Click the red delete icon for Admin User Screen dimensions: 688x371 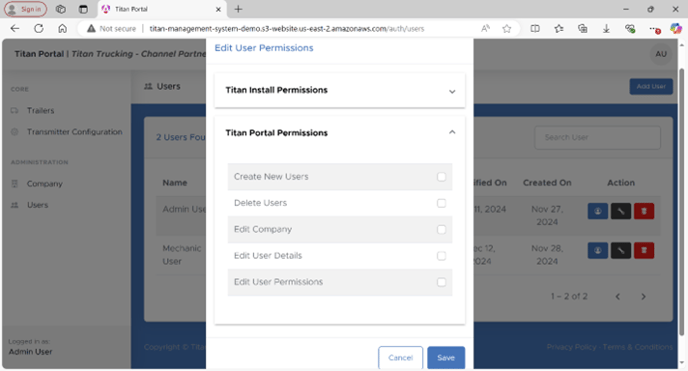[644, 211]
